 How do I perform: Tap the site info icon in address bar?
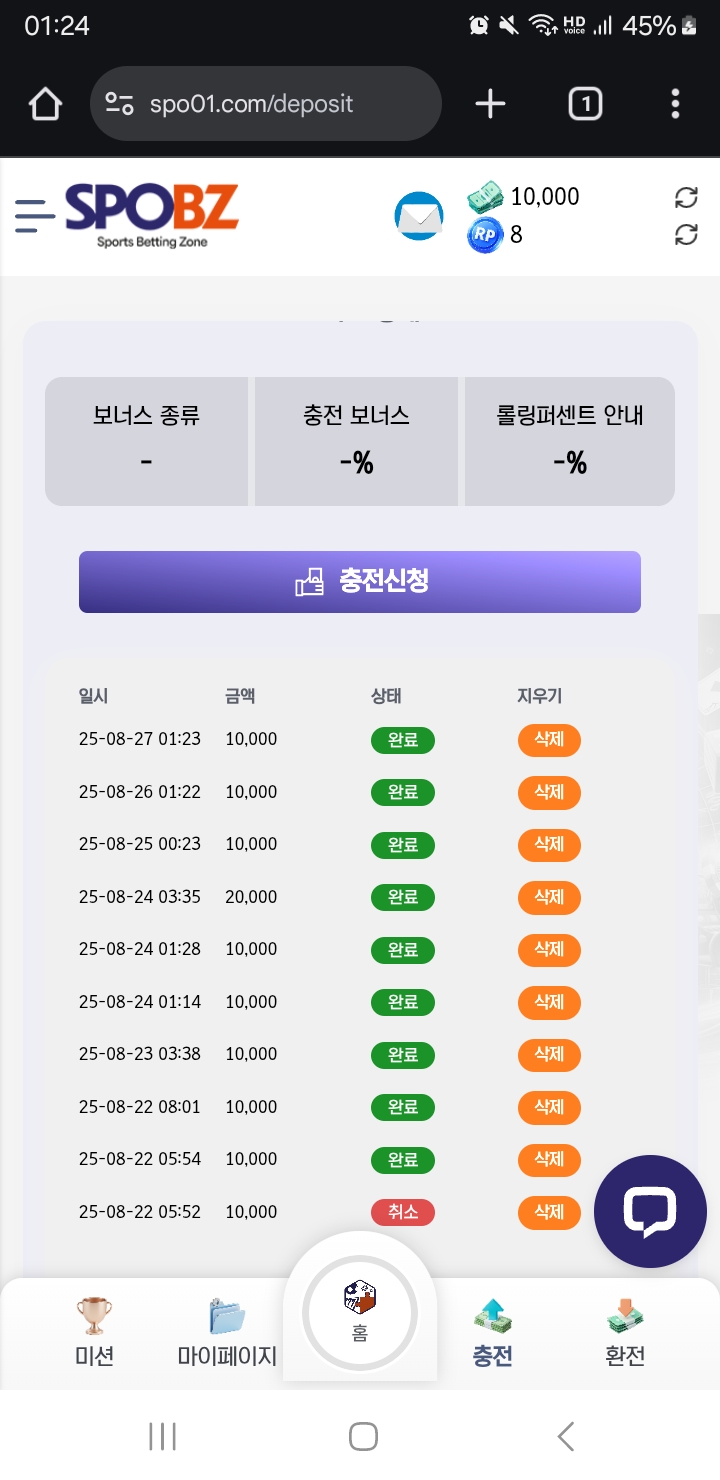119,104
